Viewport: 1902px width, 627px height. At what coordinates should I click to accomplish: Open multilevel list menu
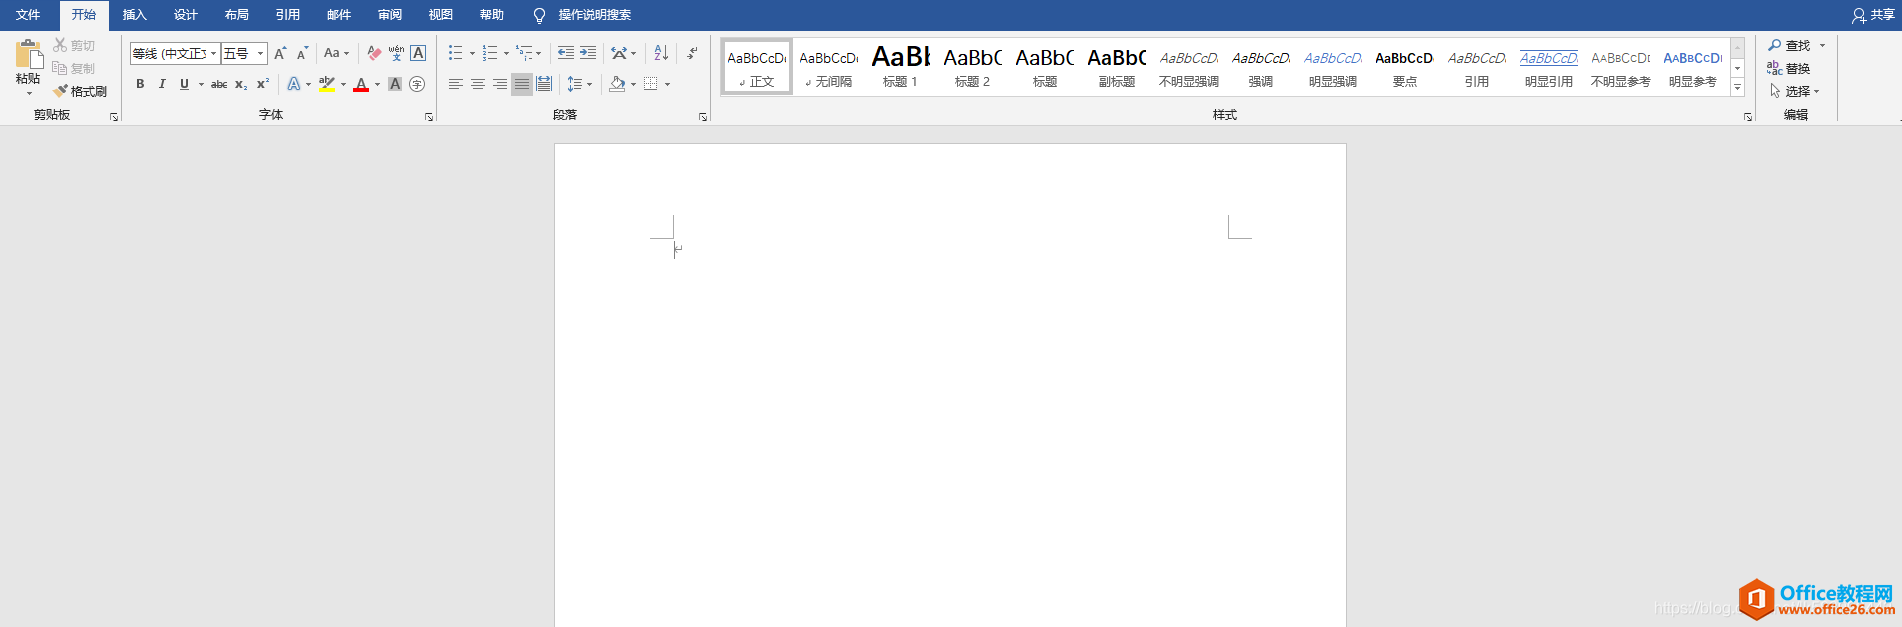(528, 53)
